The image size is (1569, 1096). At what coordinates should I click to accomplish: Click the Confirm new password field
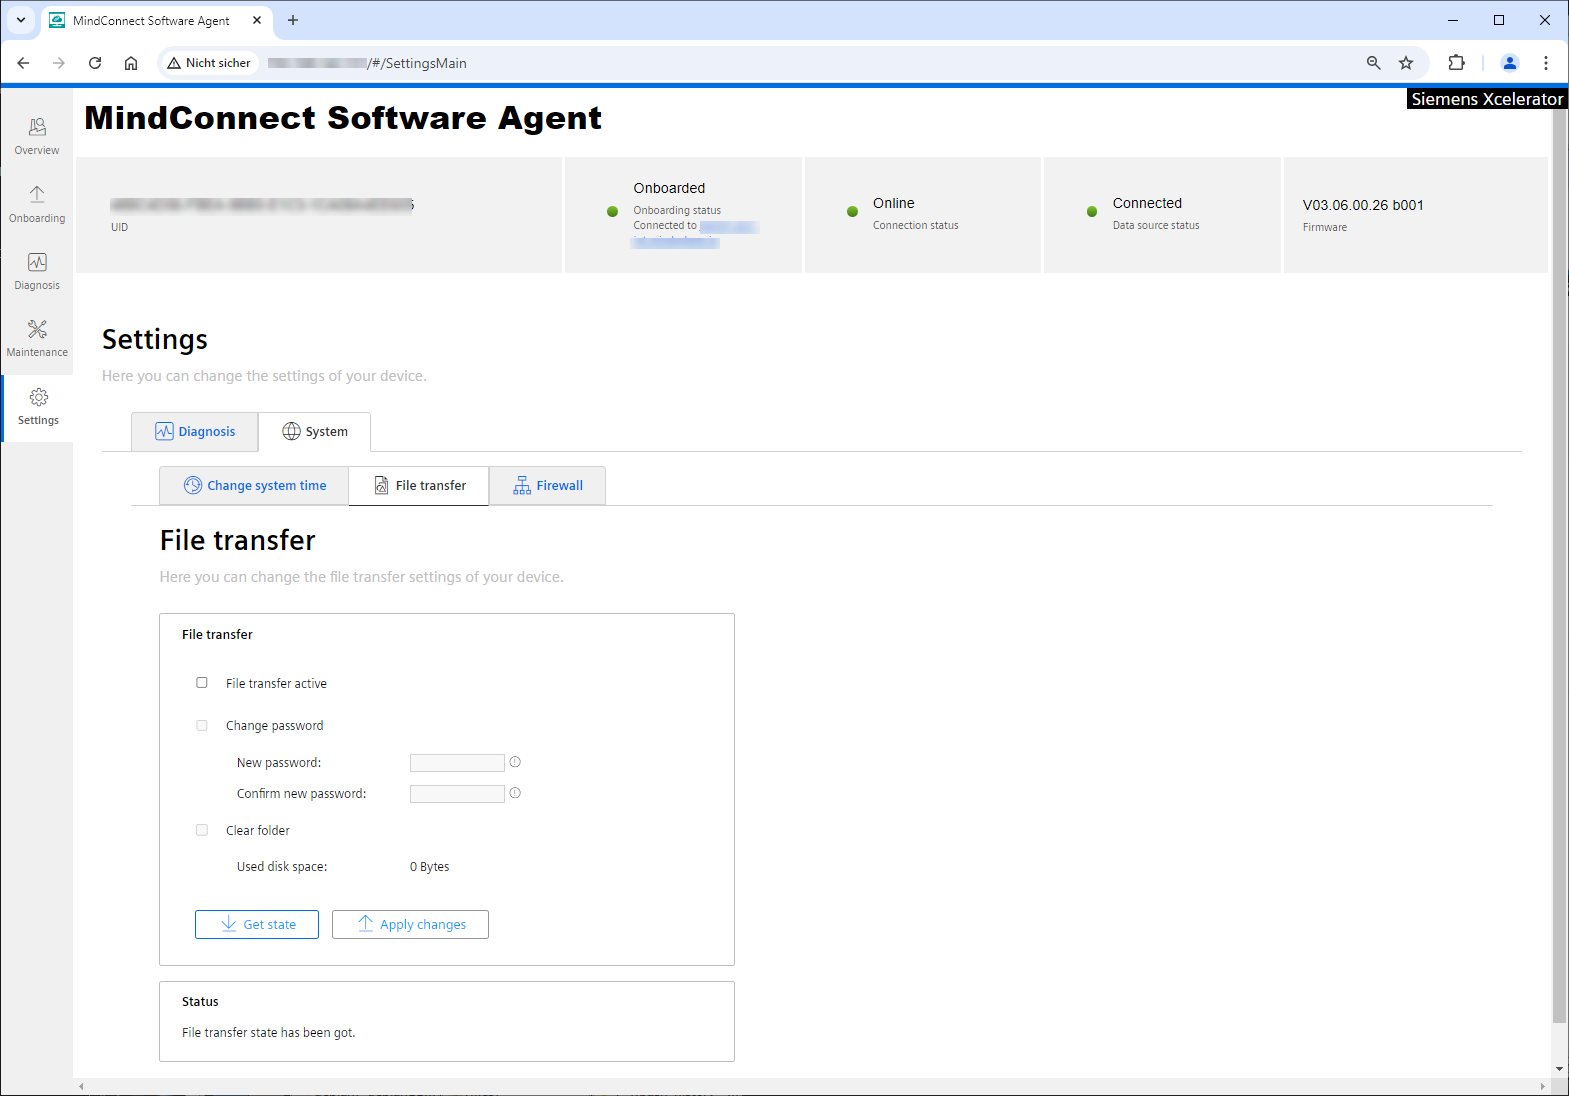457,794
